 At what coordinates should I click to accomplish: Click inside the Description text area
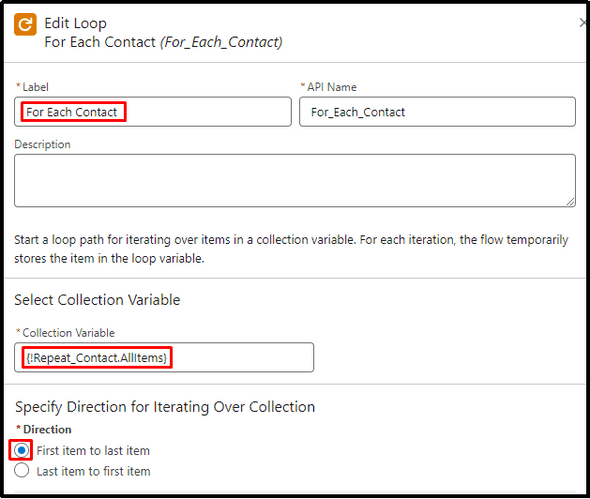295,181
